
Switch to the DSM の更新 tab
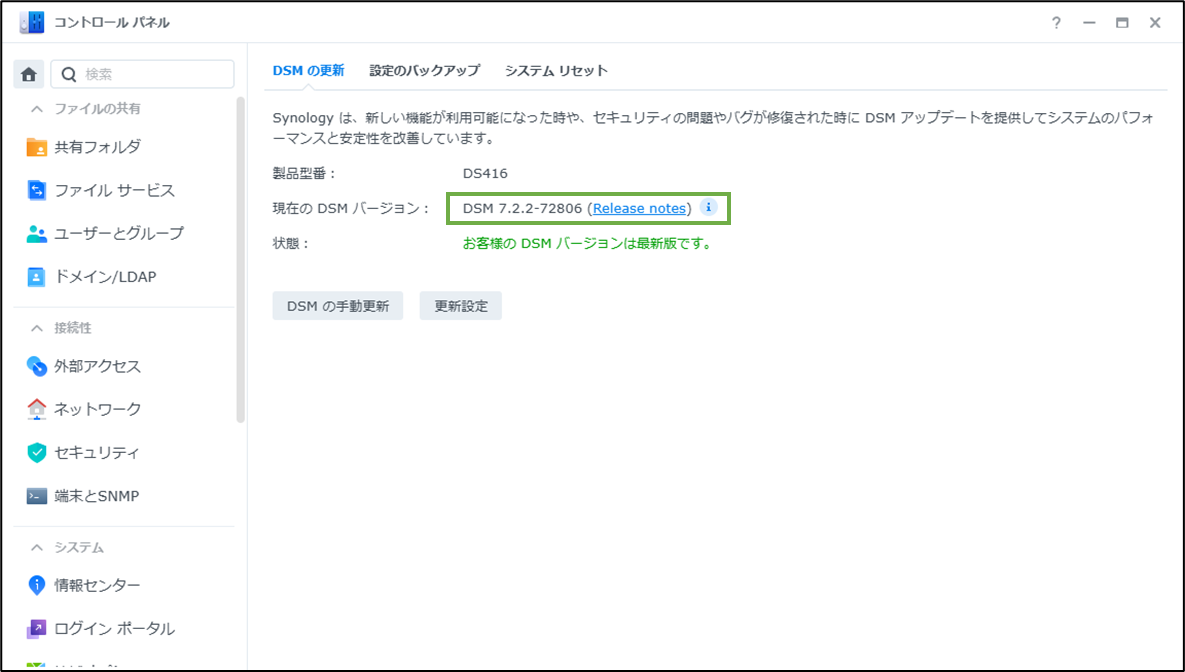point(308,70)
